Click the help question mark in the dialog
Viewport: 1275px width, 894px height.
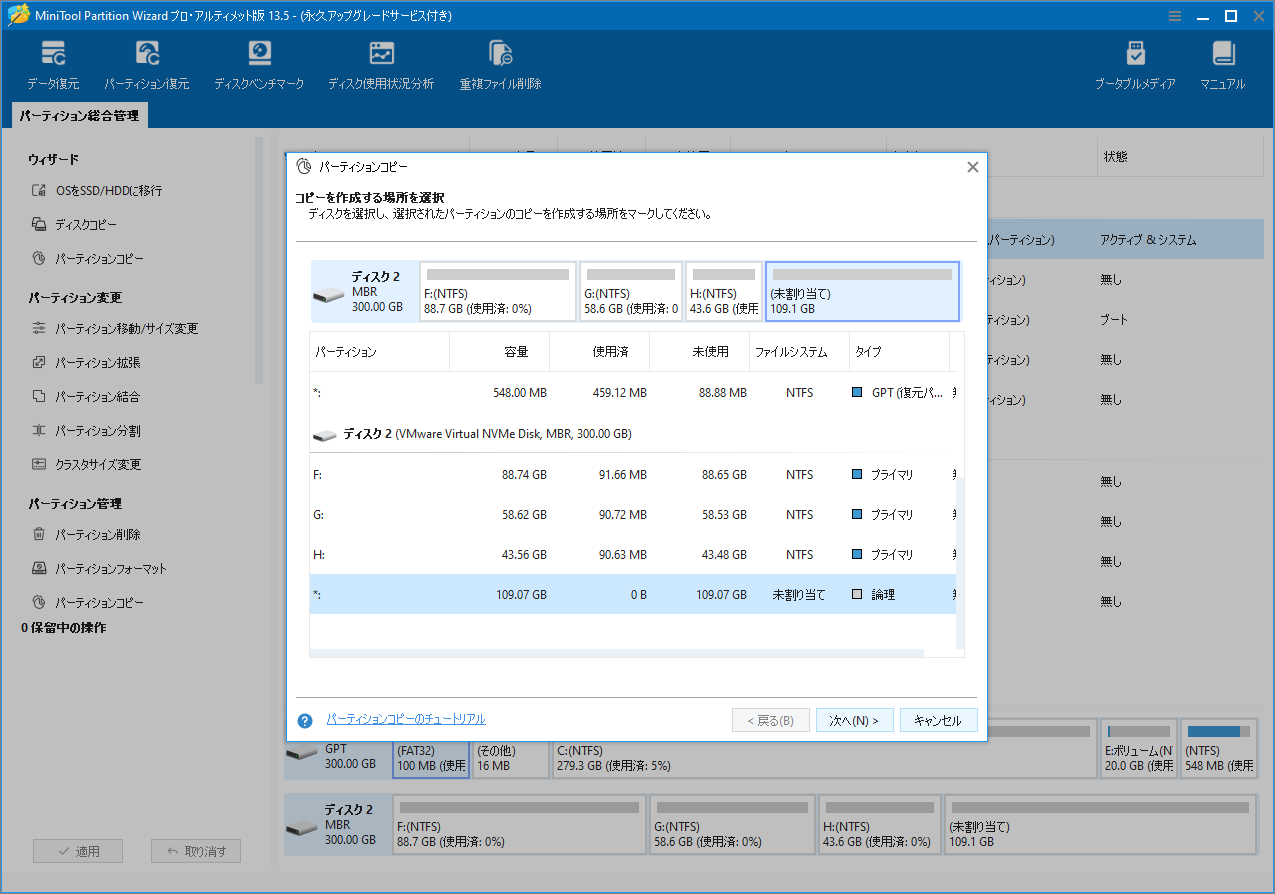(305, 719)
